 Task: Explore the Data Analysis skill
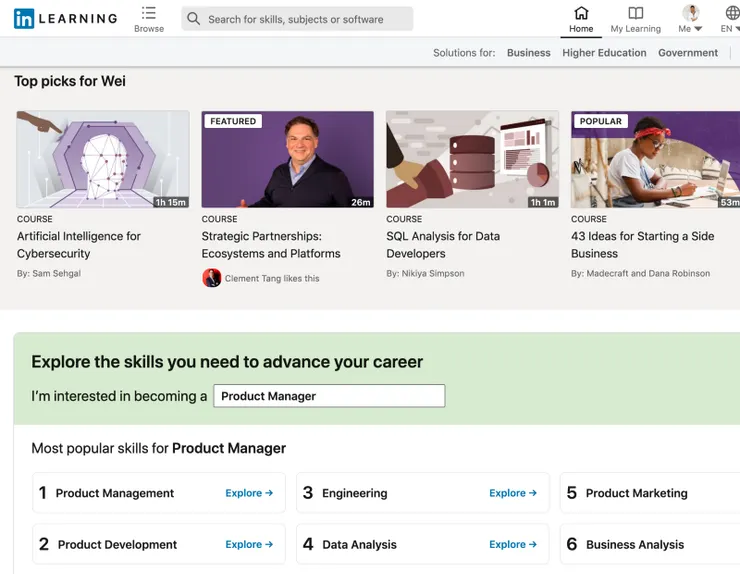(513, 545)
